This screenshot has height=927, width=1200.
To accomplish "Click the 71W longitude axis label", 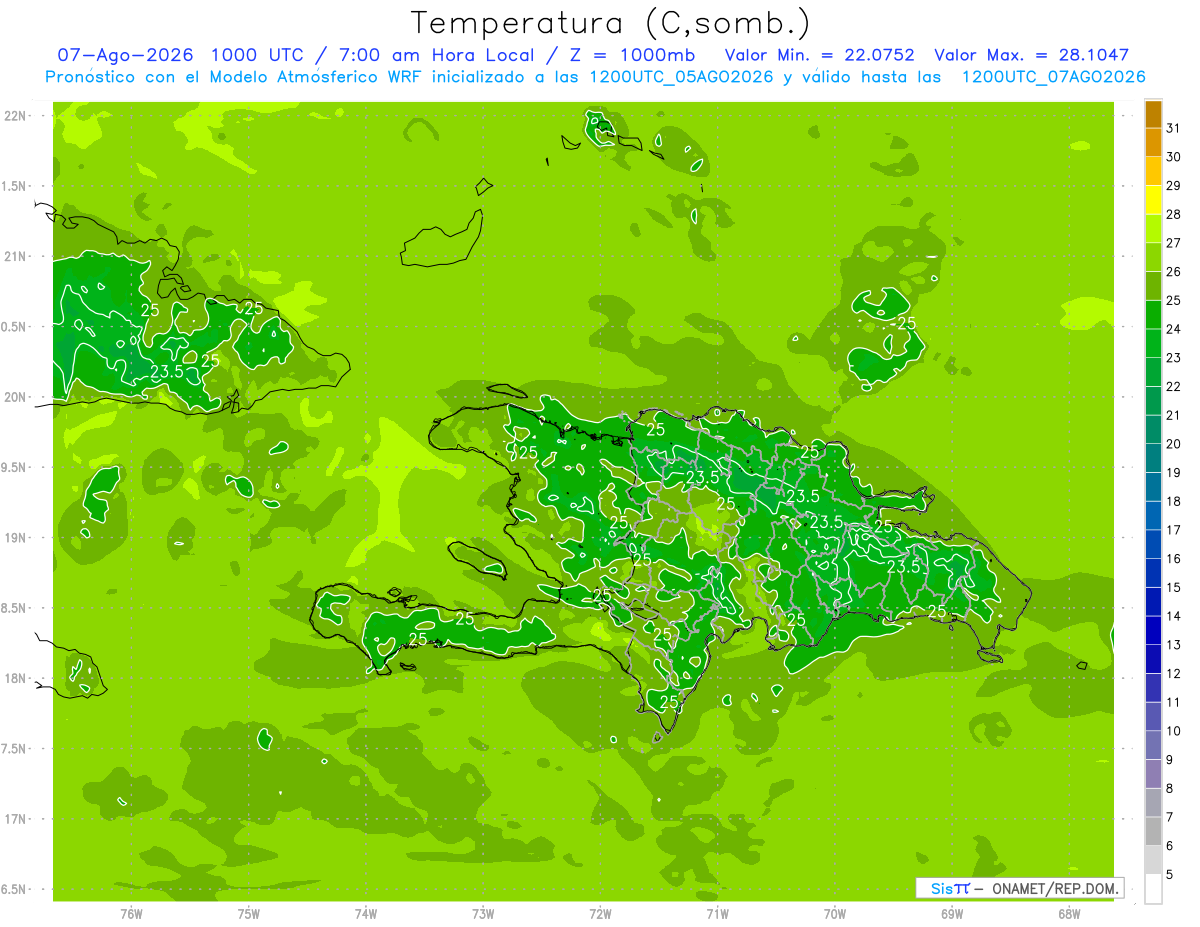I will pos(717,914).
